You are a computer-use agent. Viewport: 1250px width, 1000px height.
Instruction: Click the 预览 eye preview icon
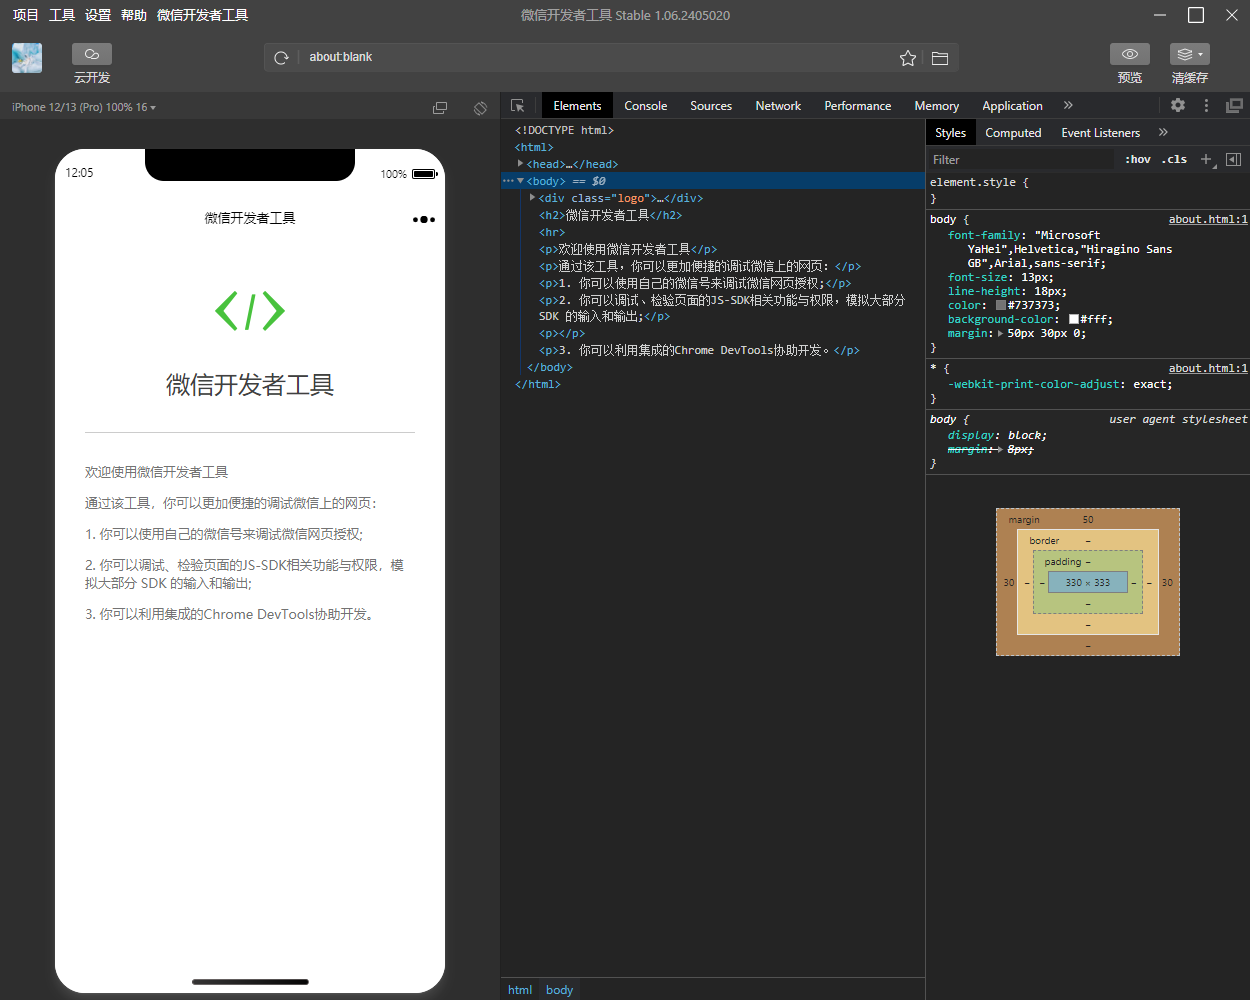pos(1130,54)
